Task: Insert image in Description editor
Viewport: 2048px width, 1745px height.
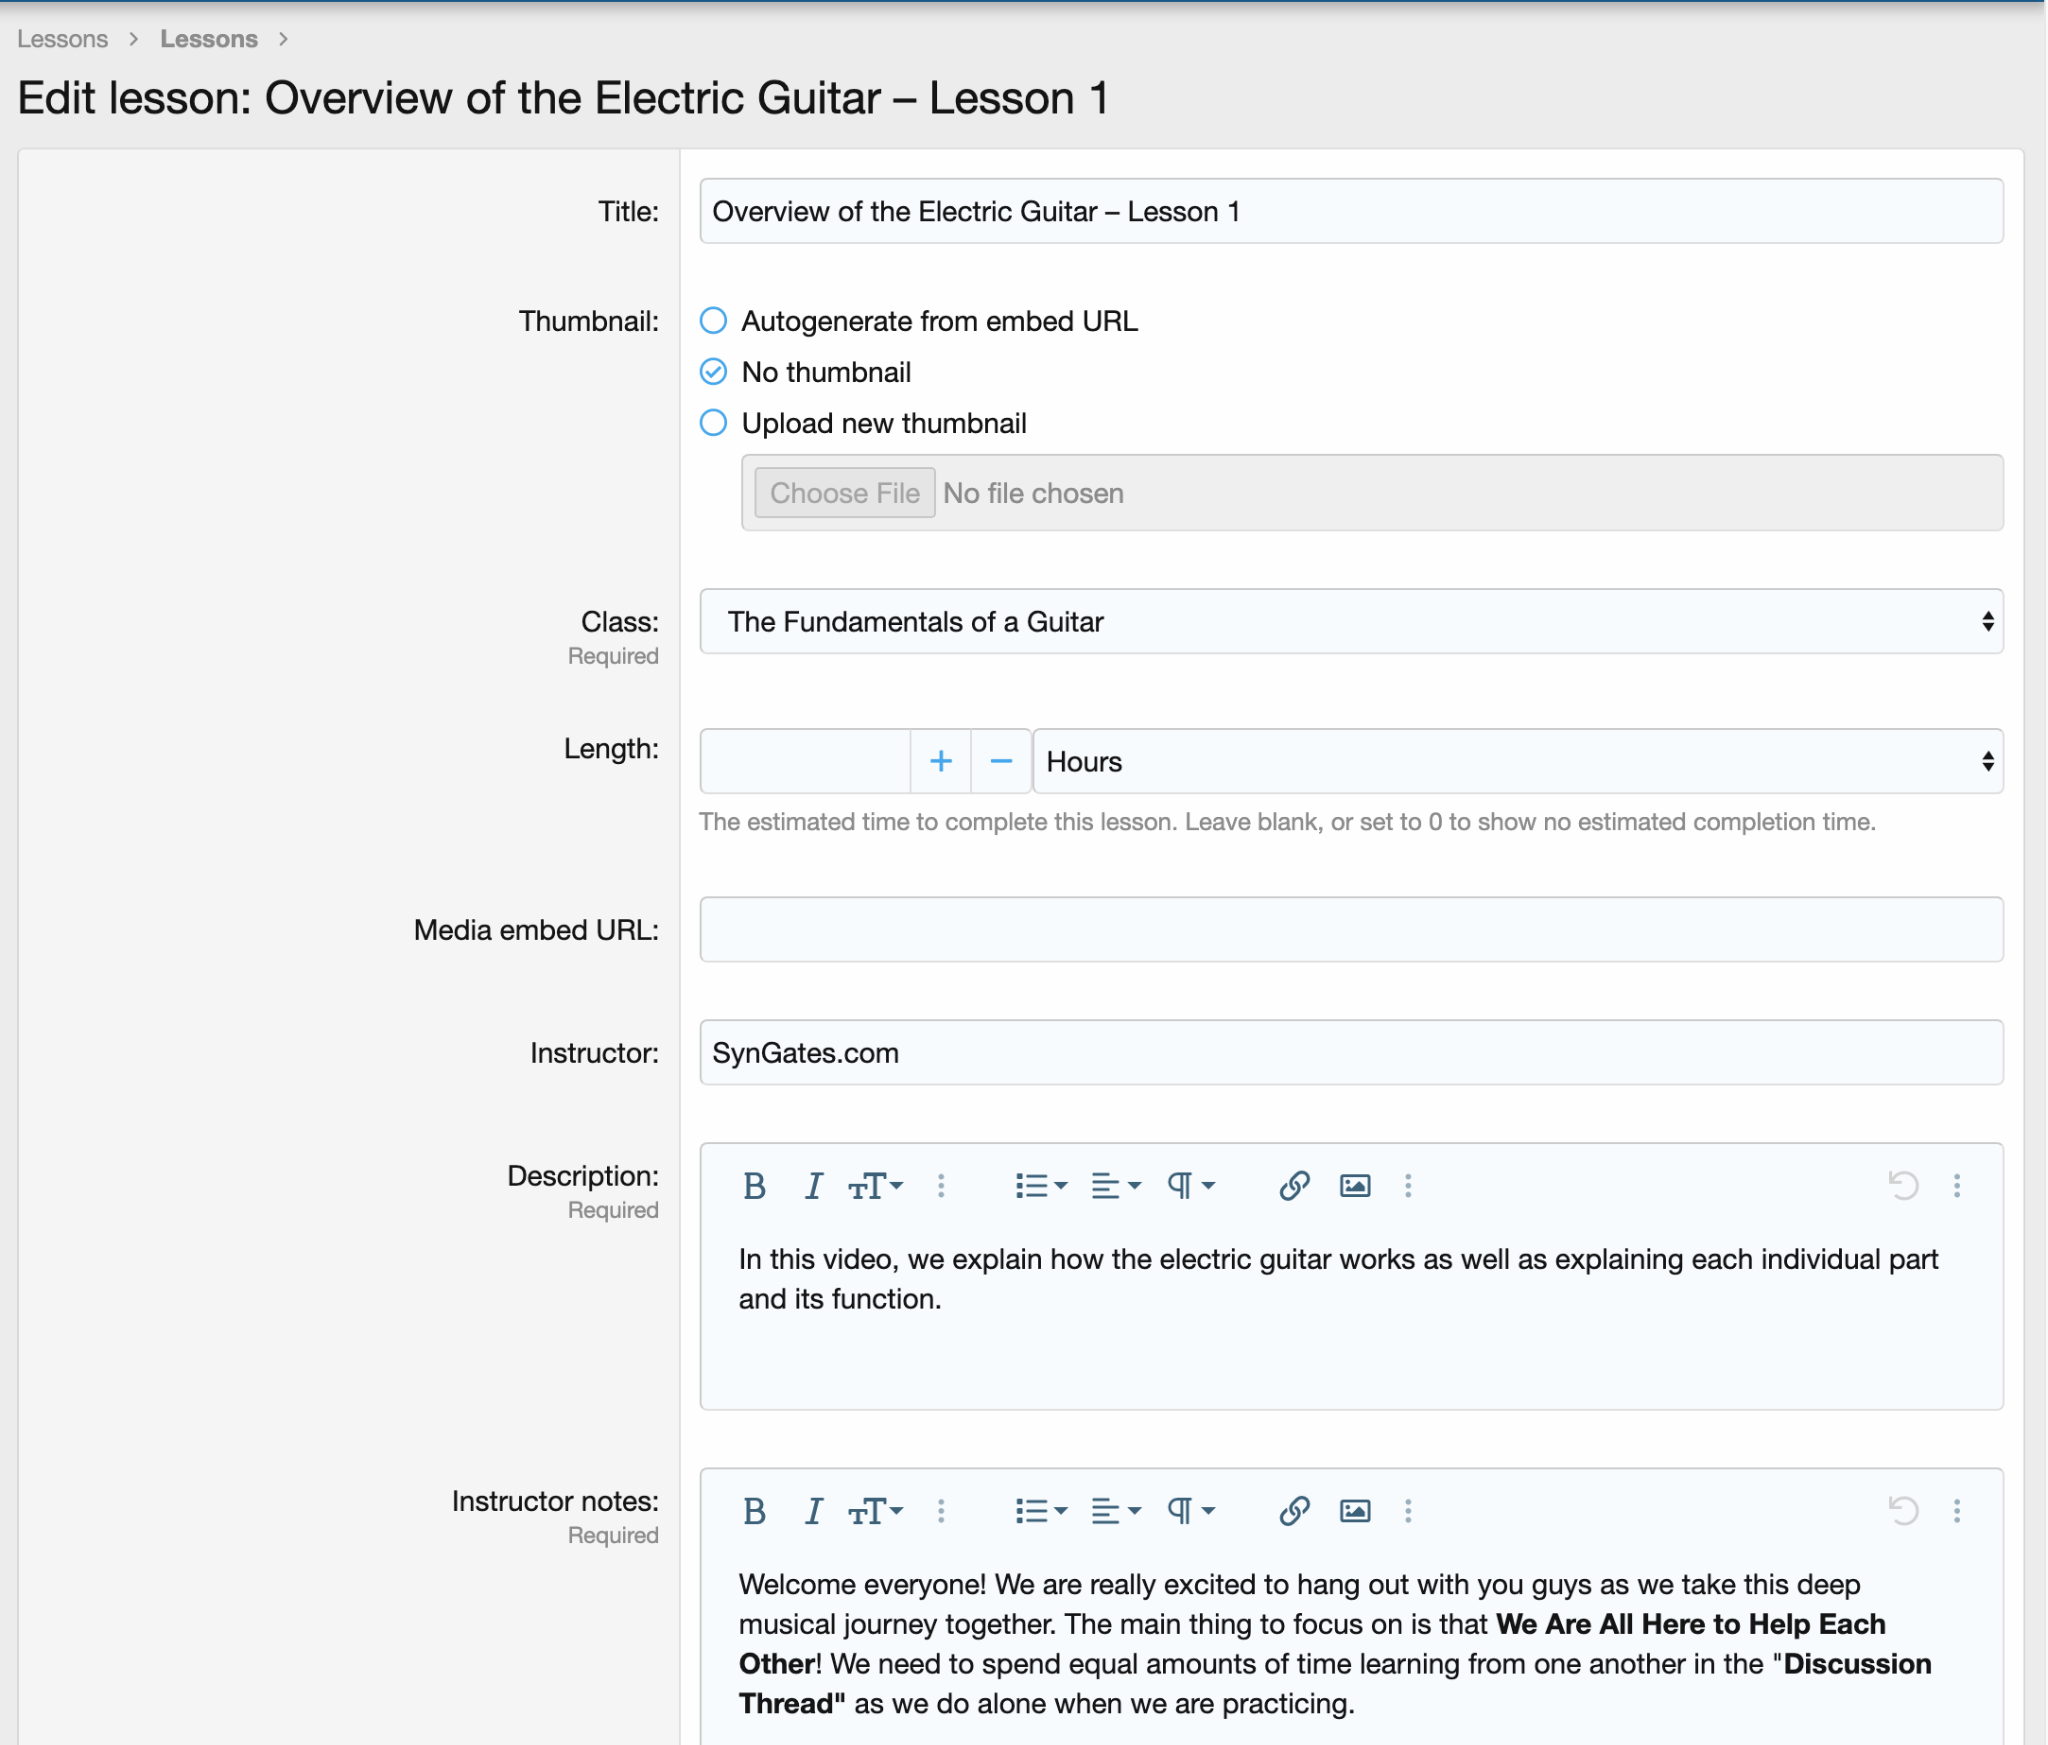Action: point(1354,1186)
